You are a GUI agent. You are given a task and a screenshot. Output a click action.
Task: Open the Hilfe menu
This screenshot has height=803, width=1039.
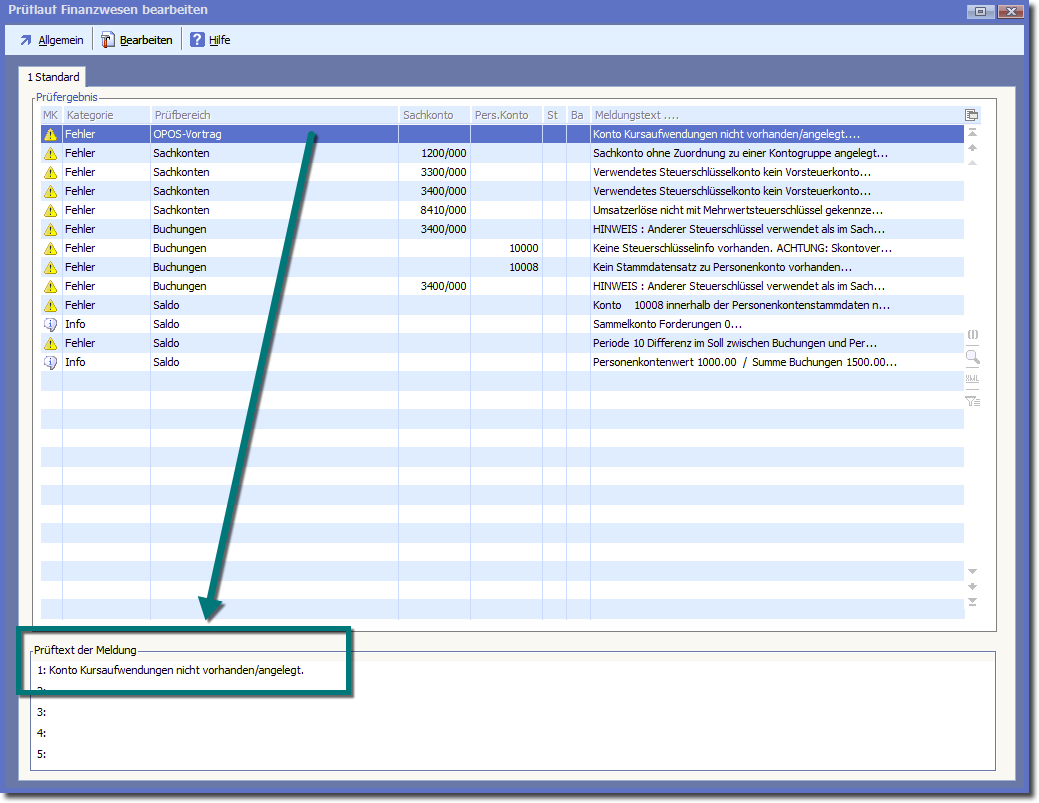pos(210,40)
